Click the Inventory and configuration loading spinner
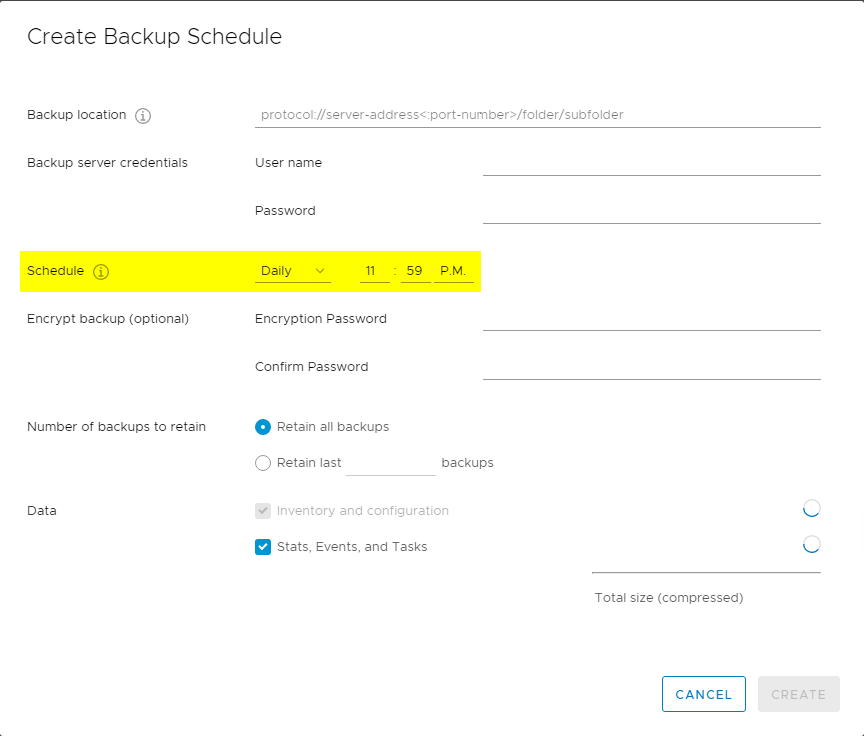864x736 pixels. click(x=811, y=508)
